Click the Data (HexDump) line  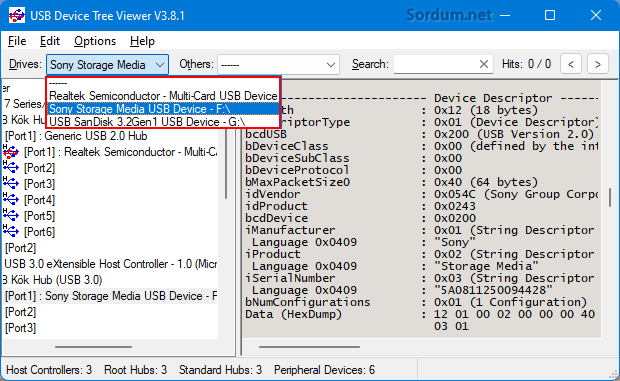pos(420,314)
